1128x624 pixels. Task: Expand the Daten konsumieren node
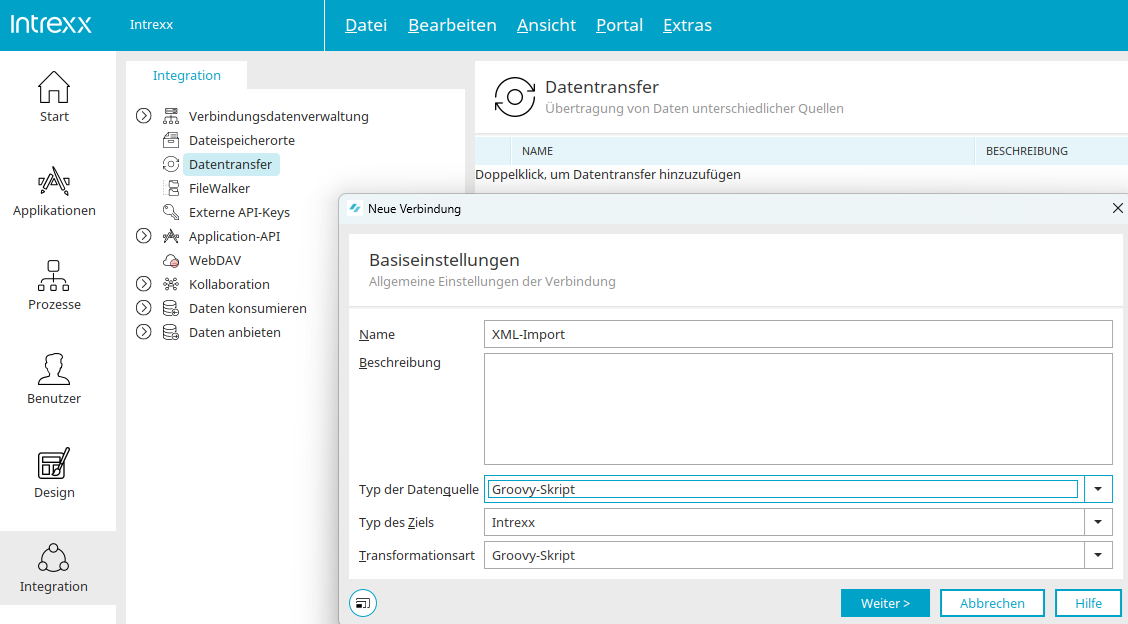(x=144, y=308)
